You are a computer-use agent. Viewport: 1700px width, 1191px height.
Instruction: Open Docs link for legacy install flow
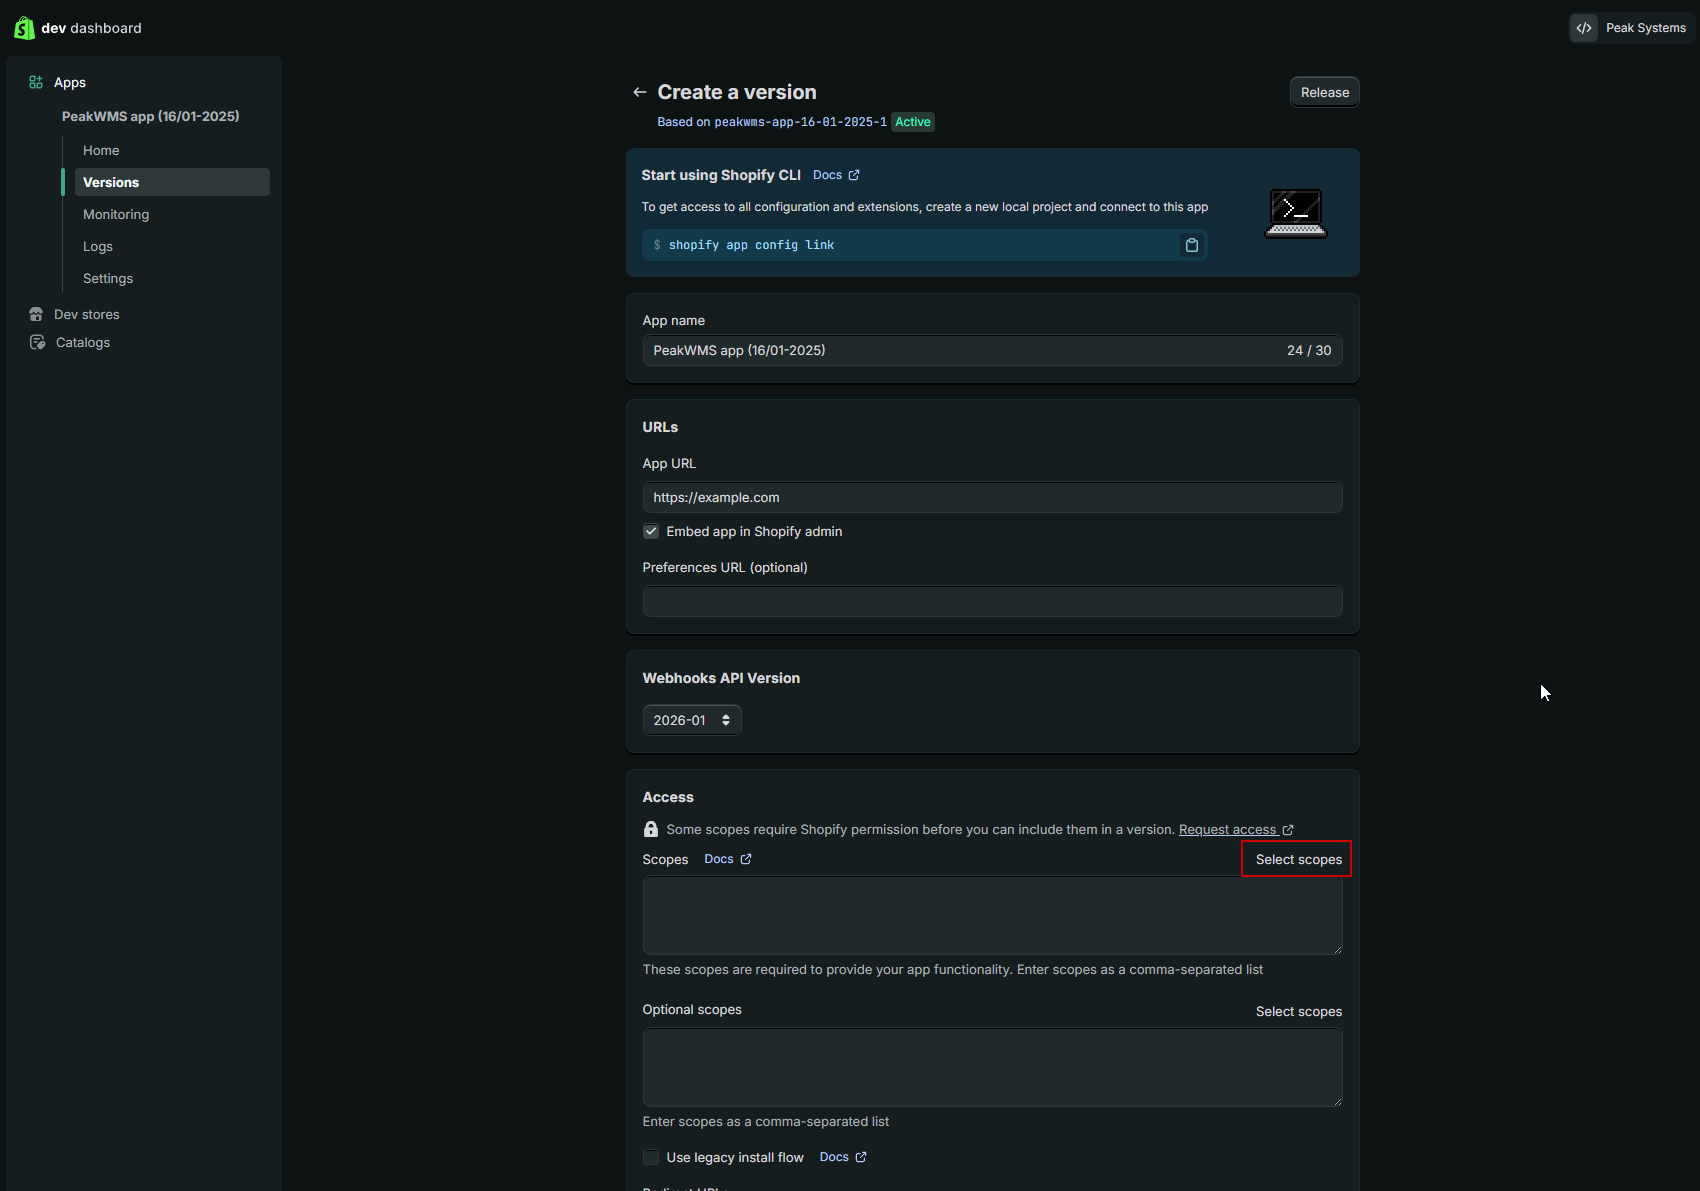(x=834, y=1157)
